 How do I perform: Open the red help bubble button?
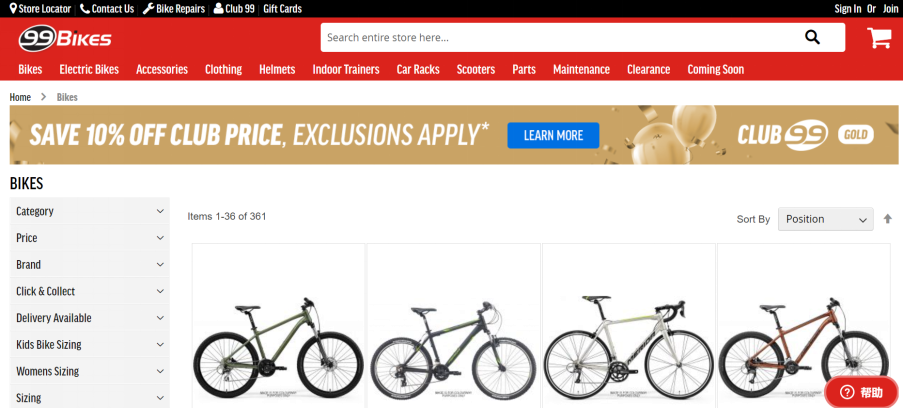[x=862, y=392]
